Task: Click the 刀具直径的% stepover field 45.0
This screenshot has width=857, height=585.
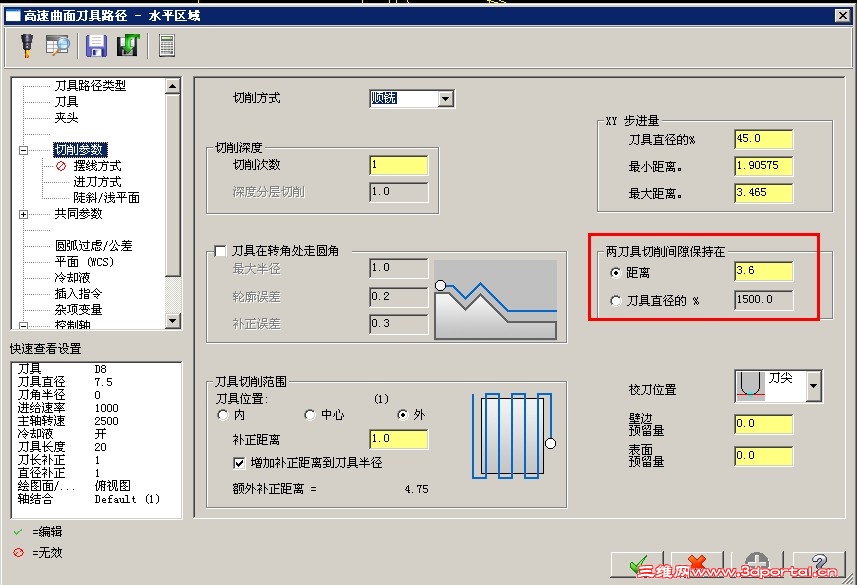Action: click(x=763, y=139)
